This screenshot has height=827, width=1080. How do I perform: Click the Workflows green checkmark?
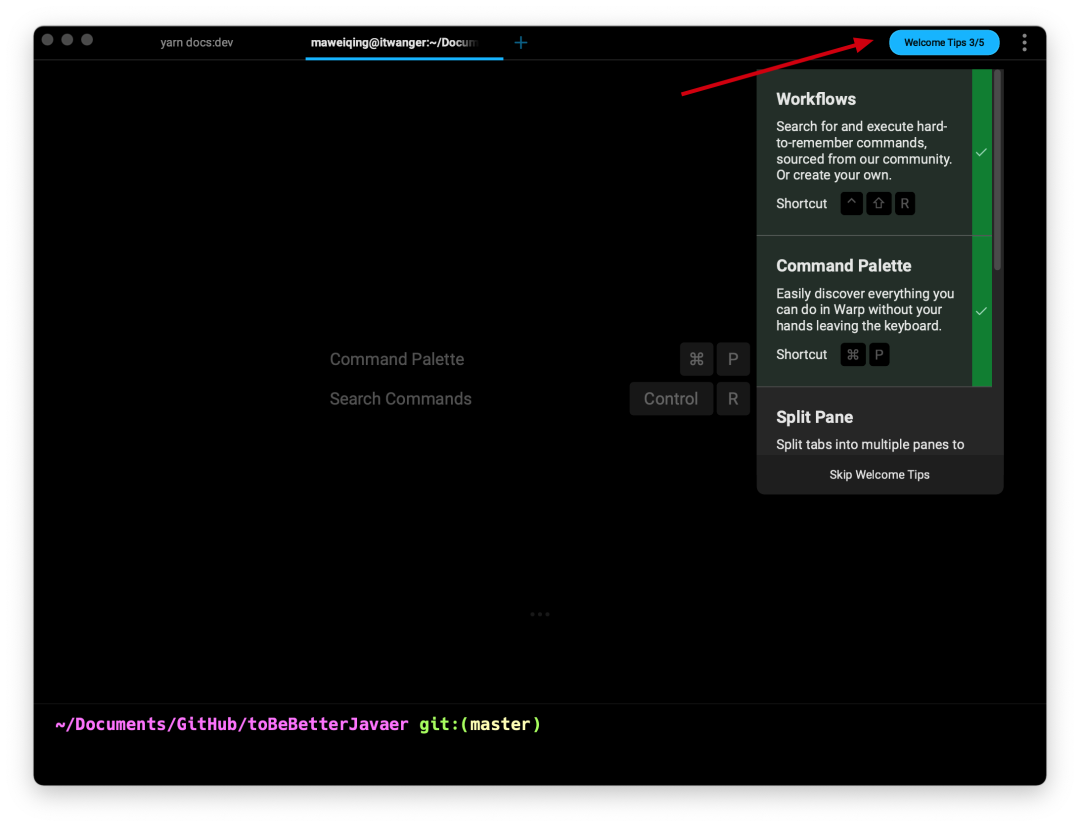tap(982, 152)
